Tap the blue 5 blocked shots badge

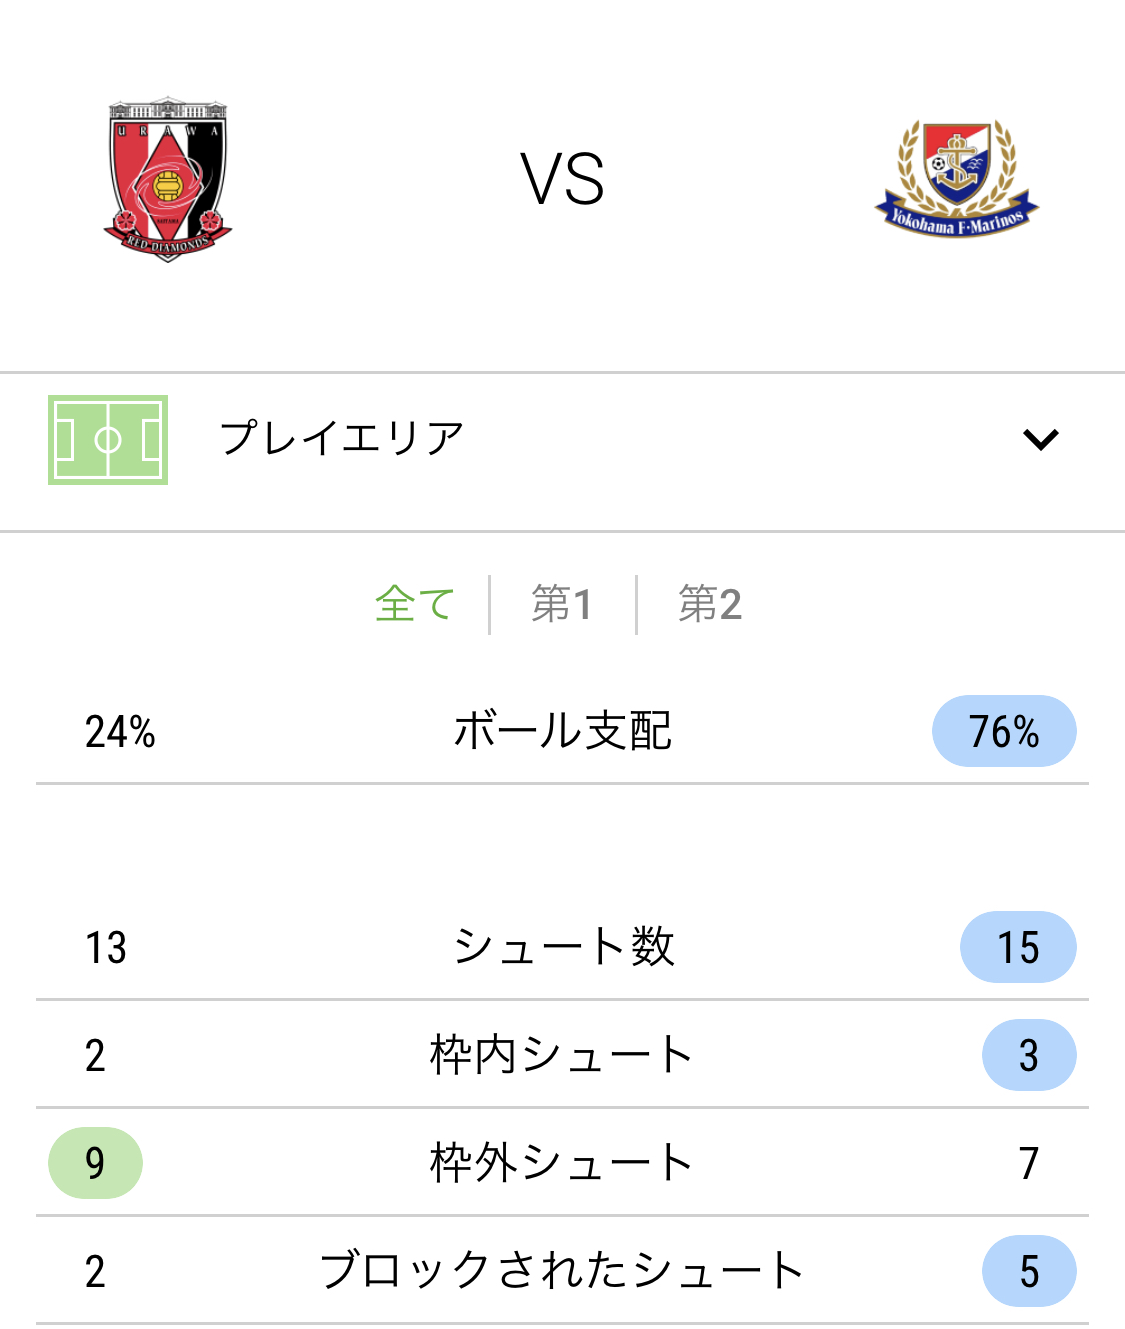1029,1271
